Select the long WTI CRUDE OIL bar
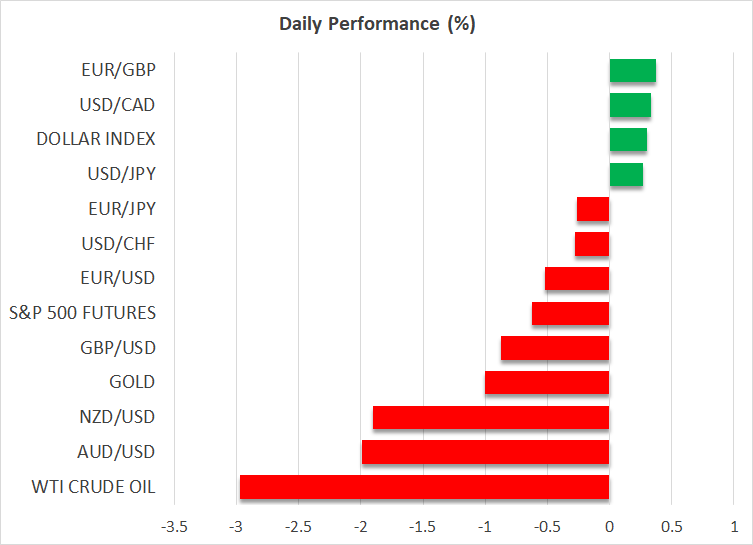Image resolution: width=753 pixels, height=545 pixels. click(424, 487)
